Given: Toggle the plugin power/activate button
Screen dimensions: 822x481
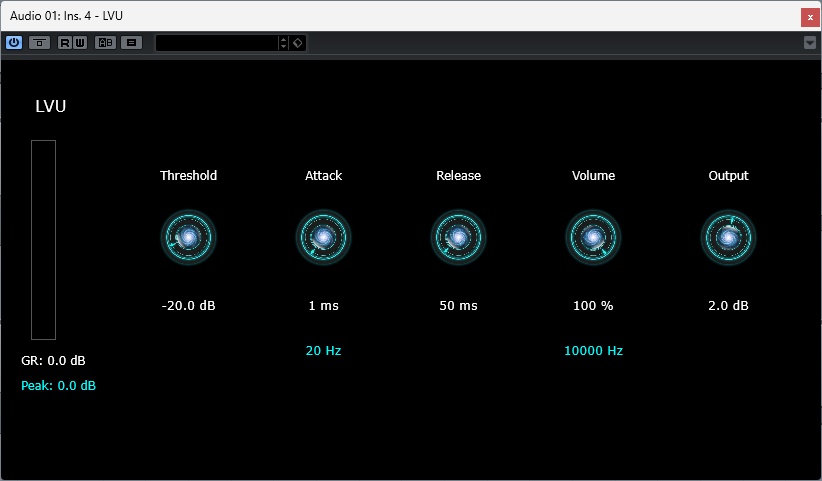Looking at the screenshot, I should [x=14, y=42].
